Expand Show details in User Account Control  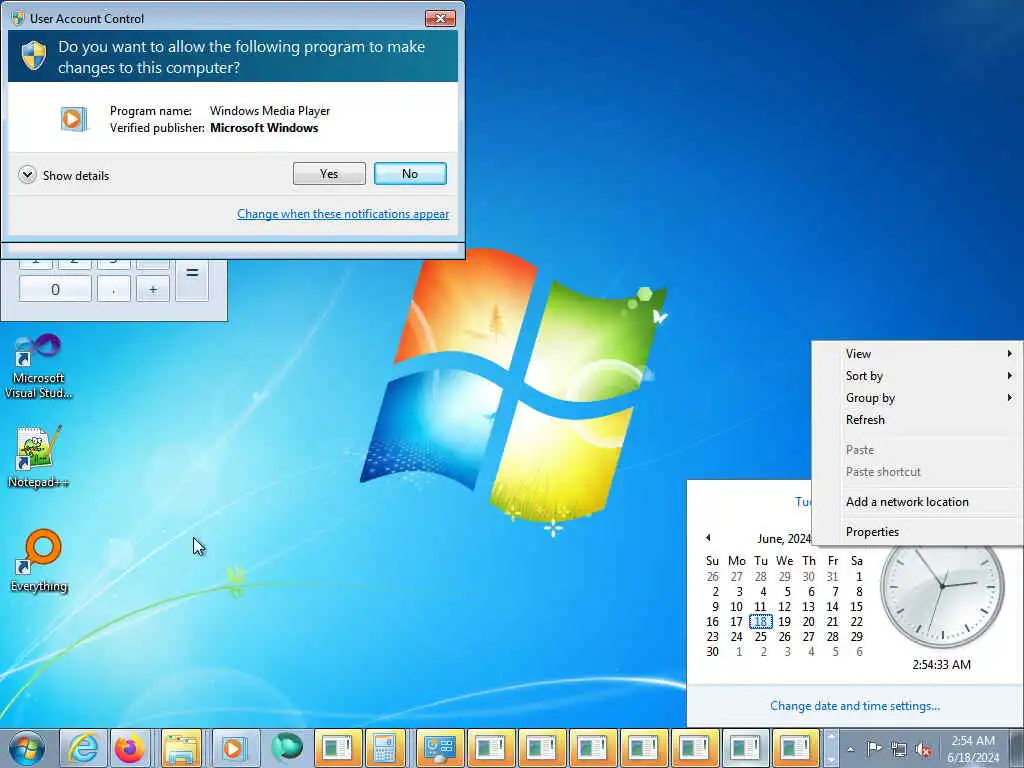click(64, 175)
